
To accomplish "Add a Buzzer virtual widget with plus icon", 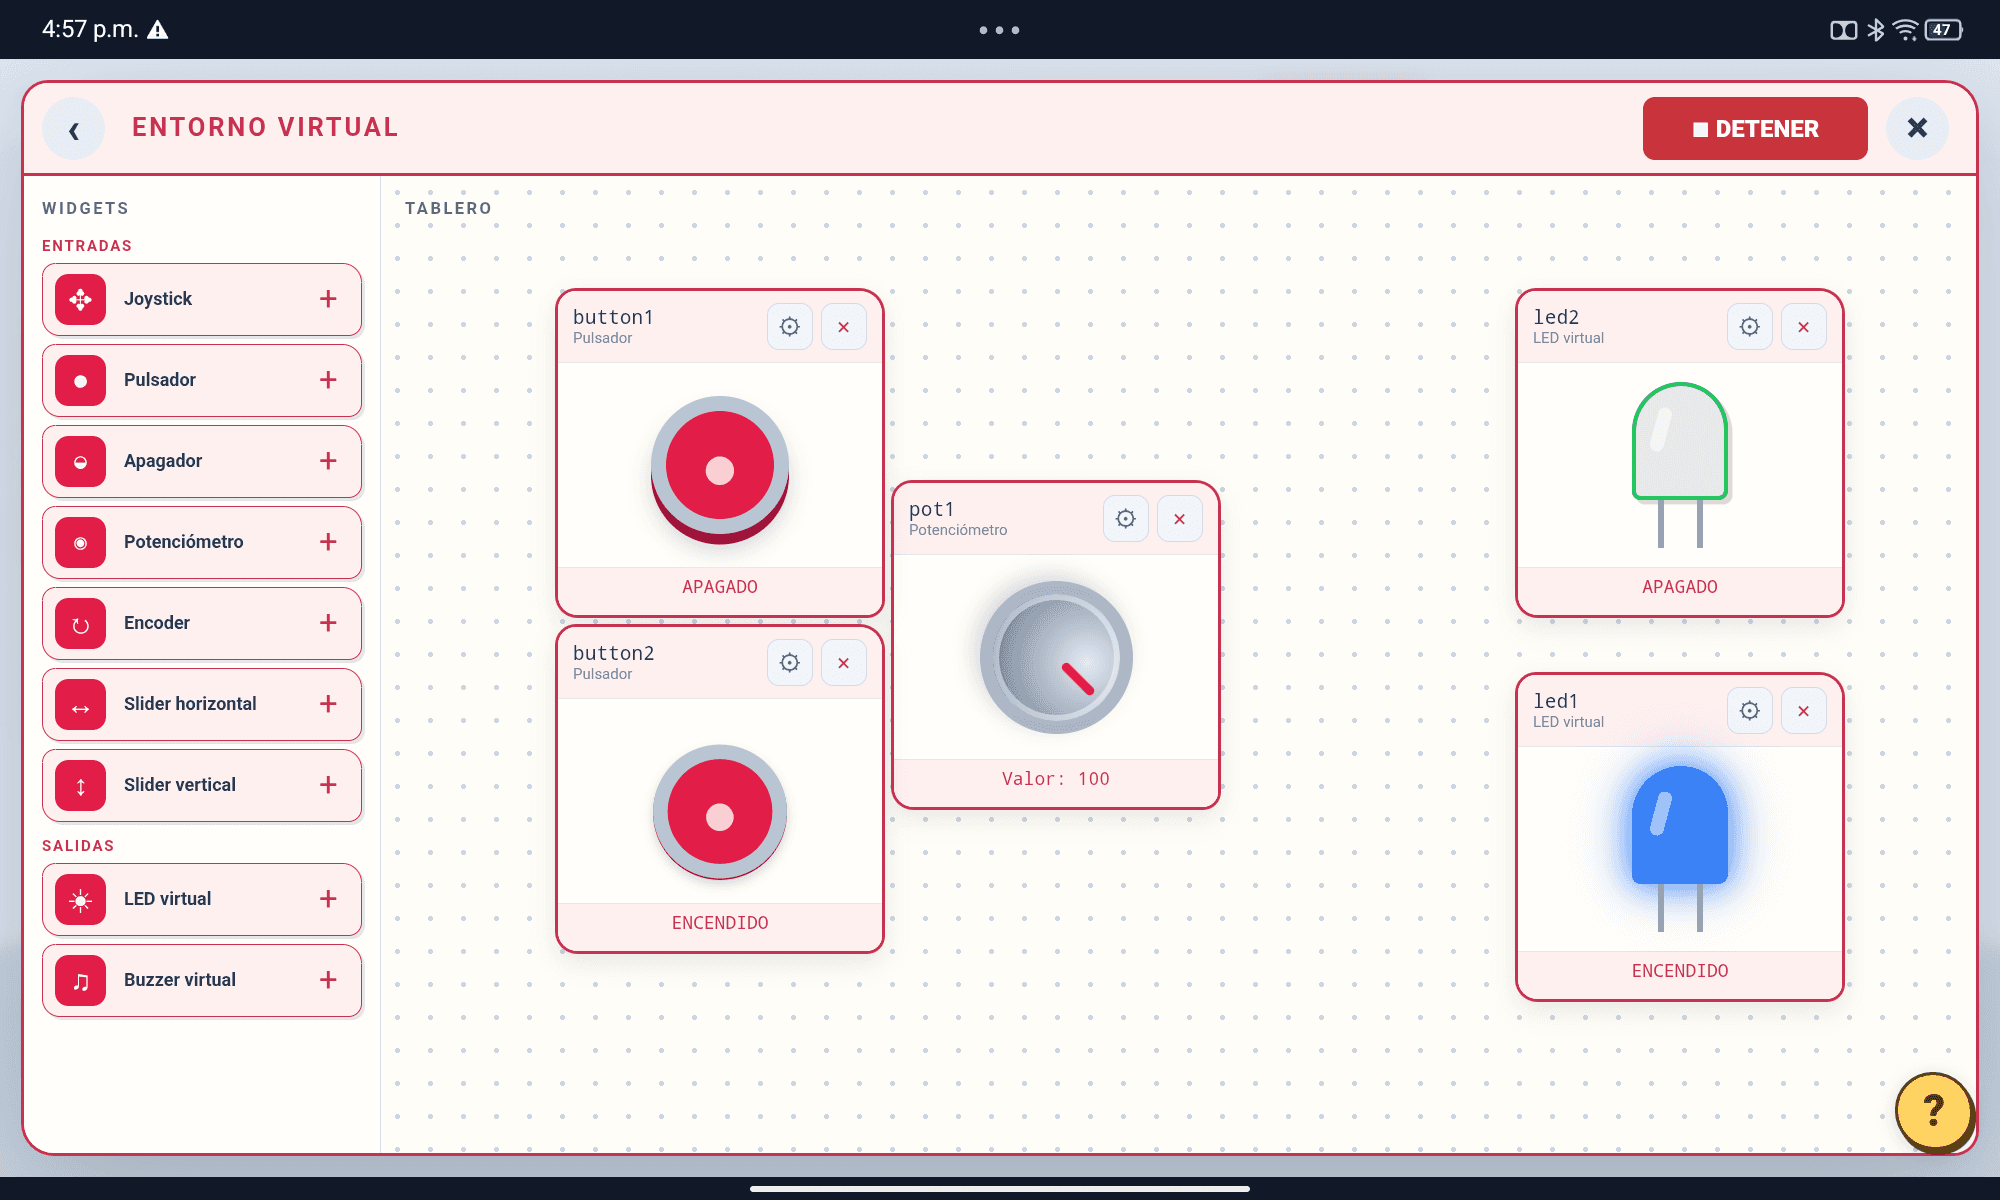I will pyautogui.click(x=328, y=980).
